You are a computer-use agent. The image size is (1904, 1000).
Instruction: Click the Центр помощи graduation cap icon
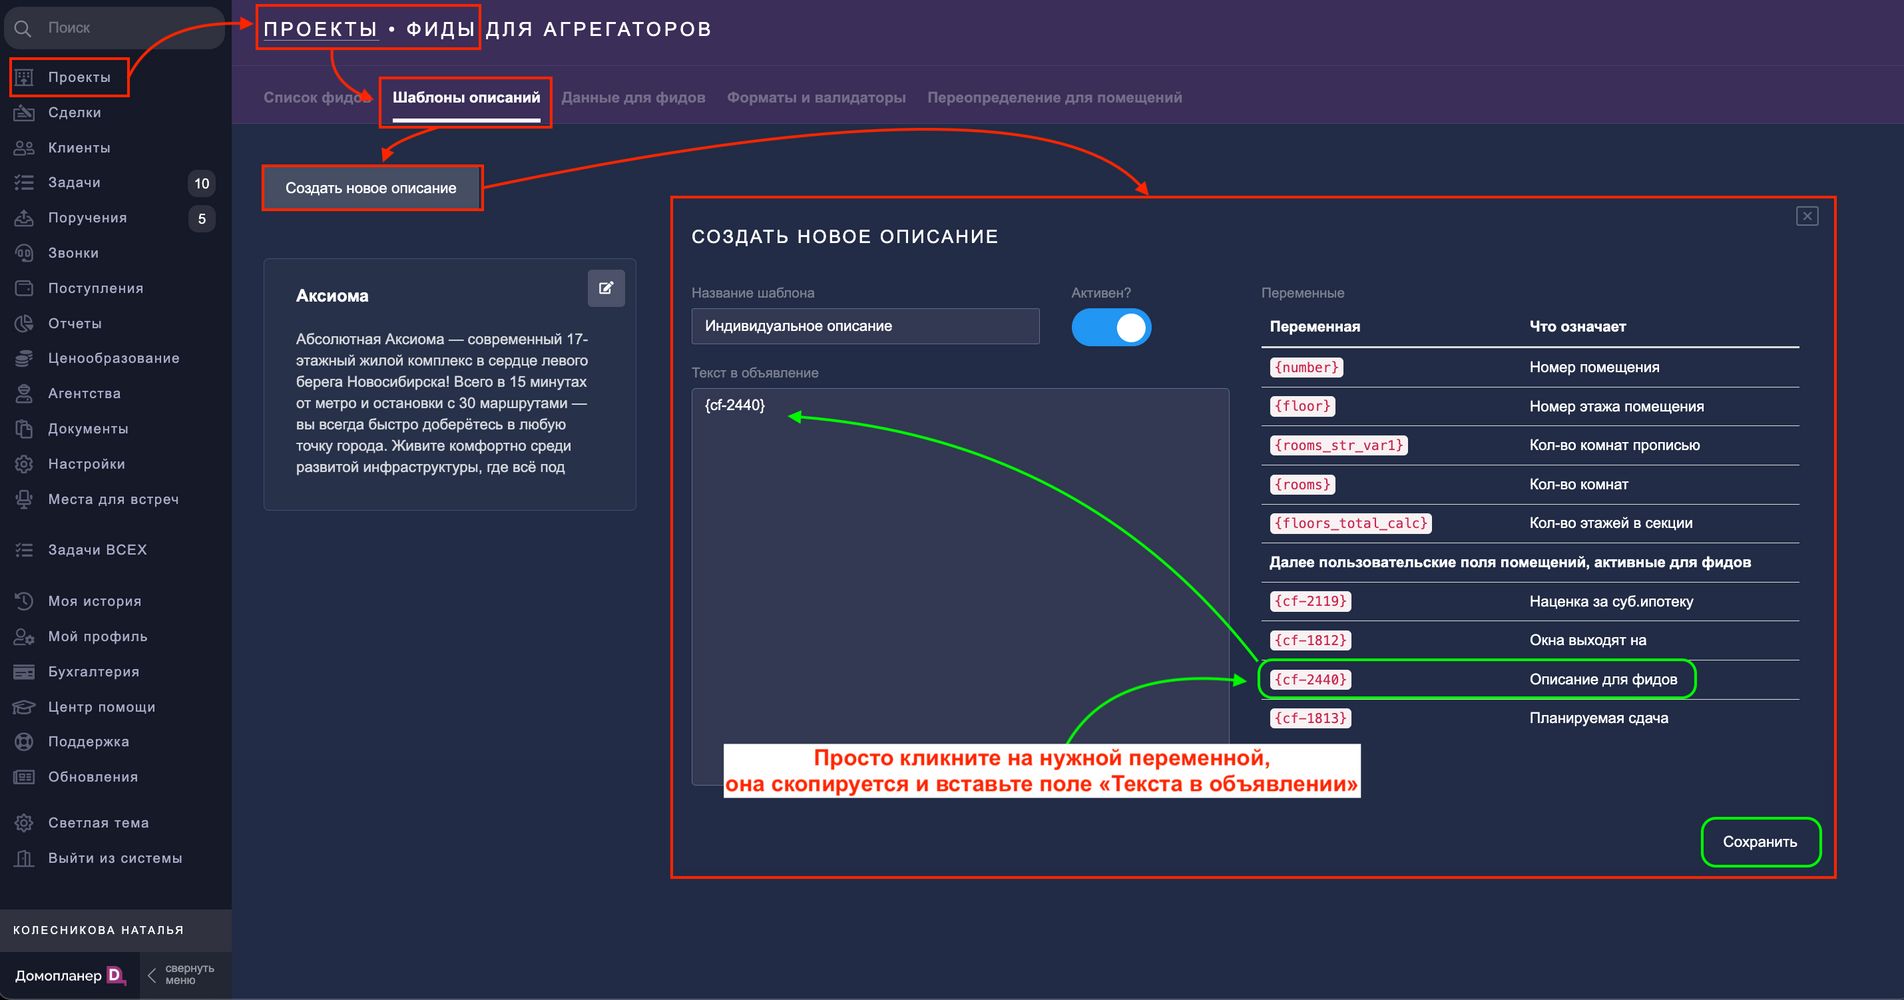pos(24,707)
